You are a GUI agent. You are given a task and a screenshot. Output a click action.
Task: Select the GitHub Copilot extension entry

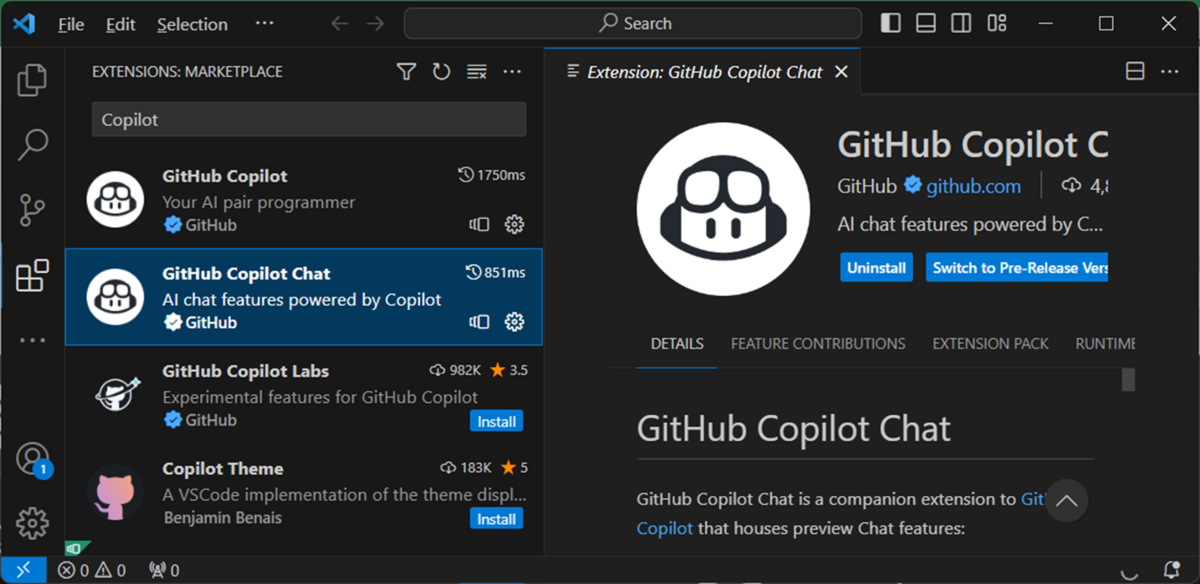[304, 200]
